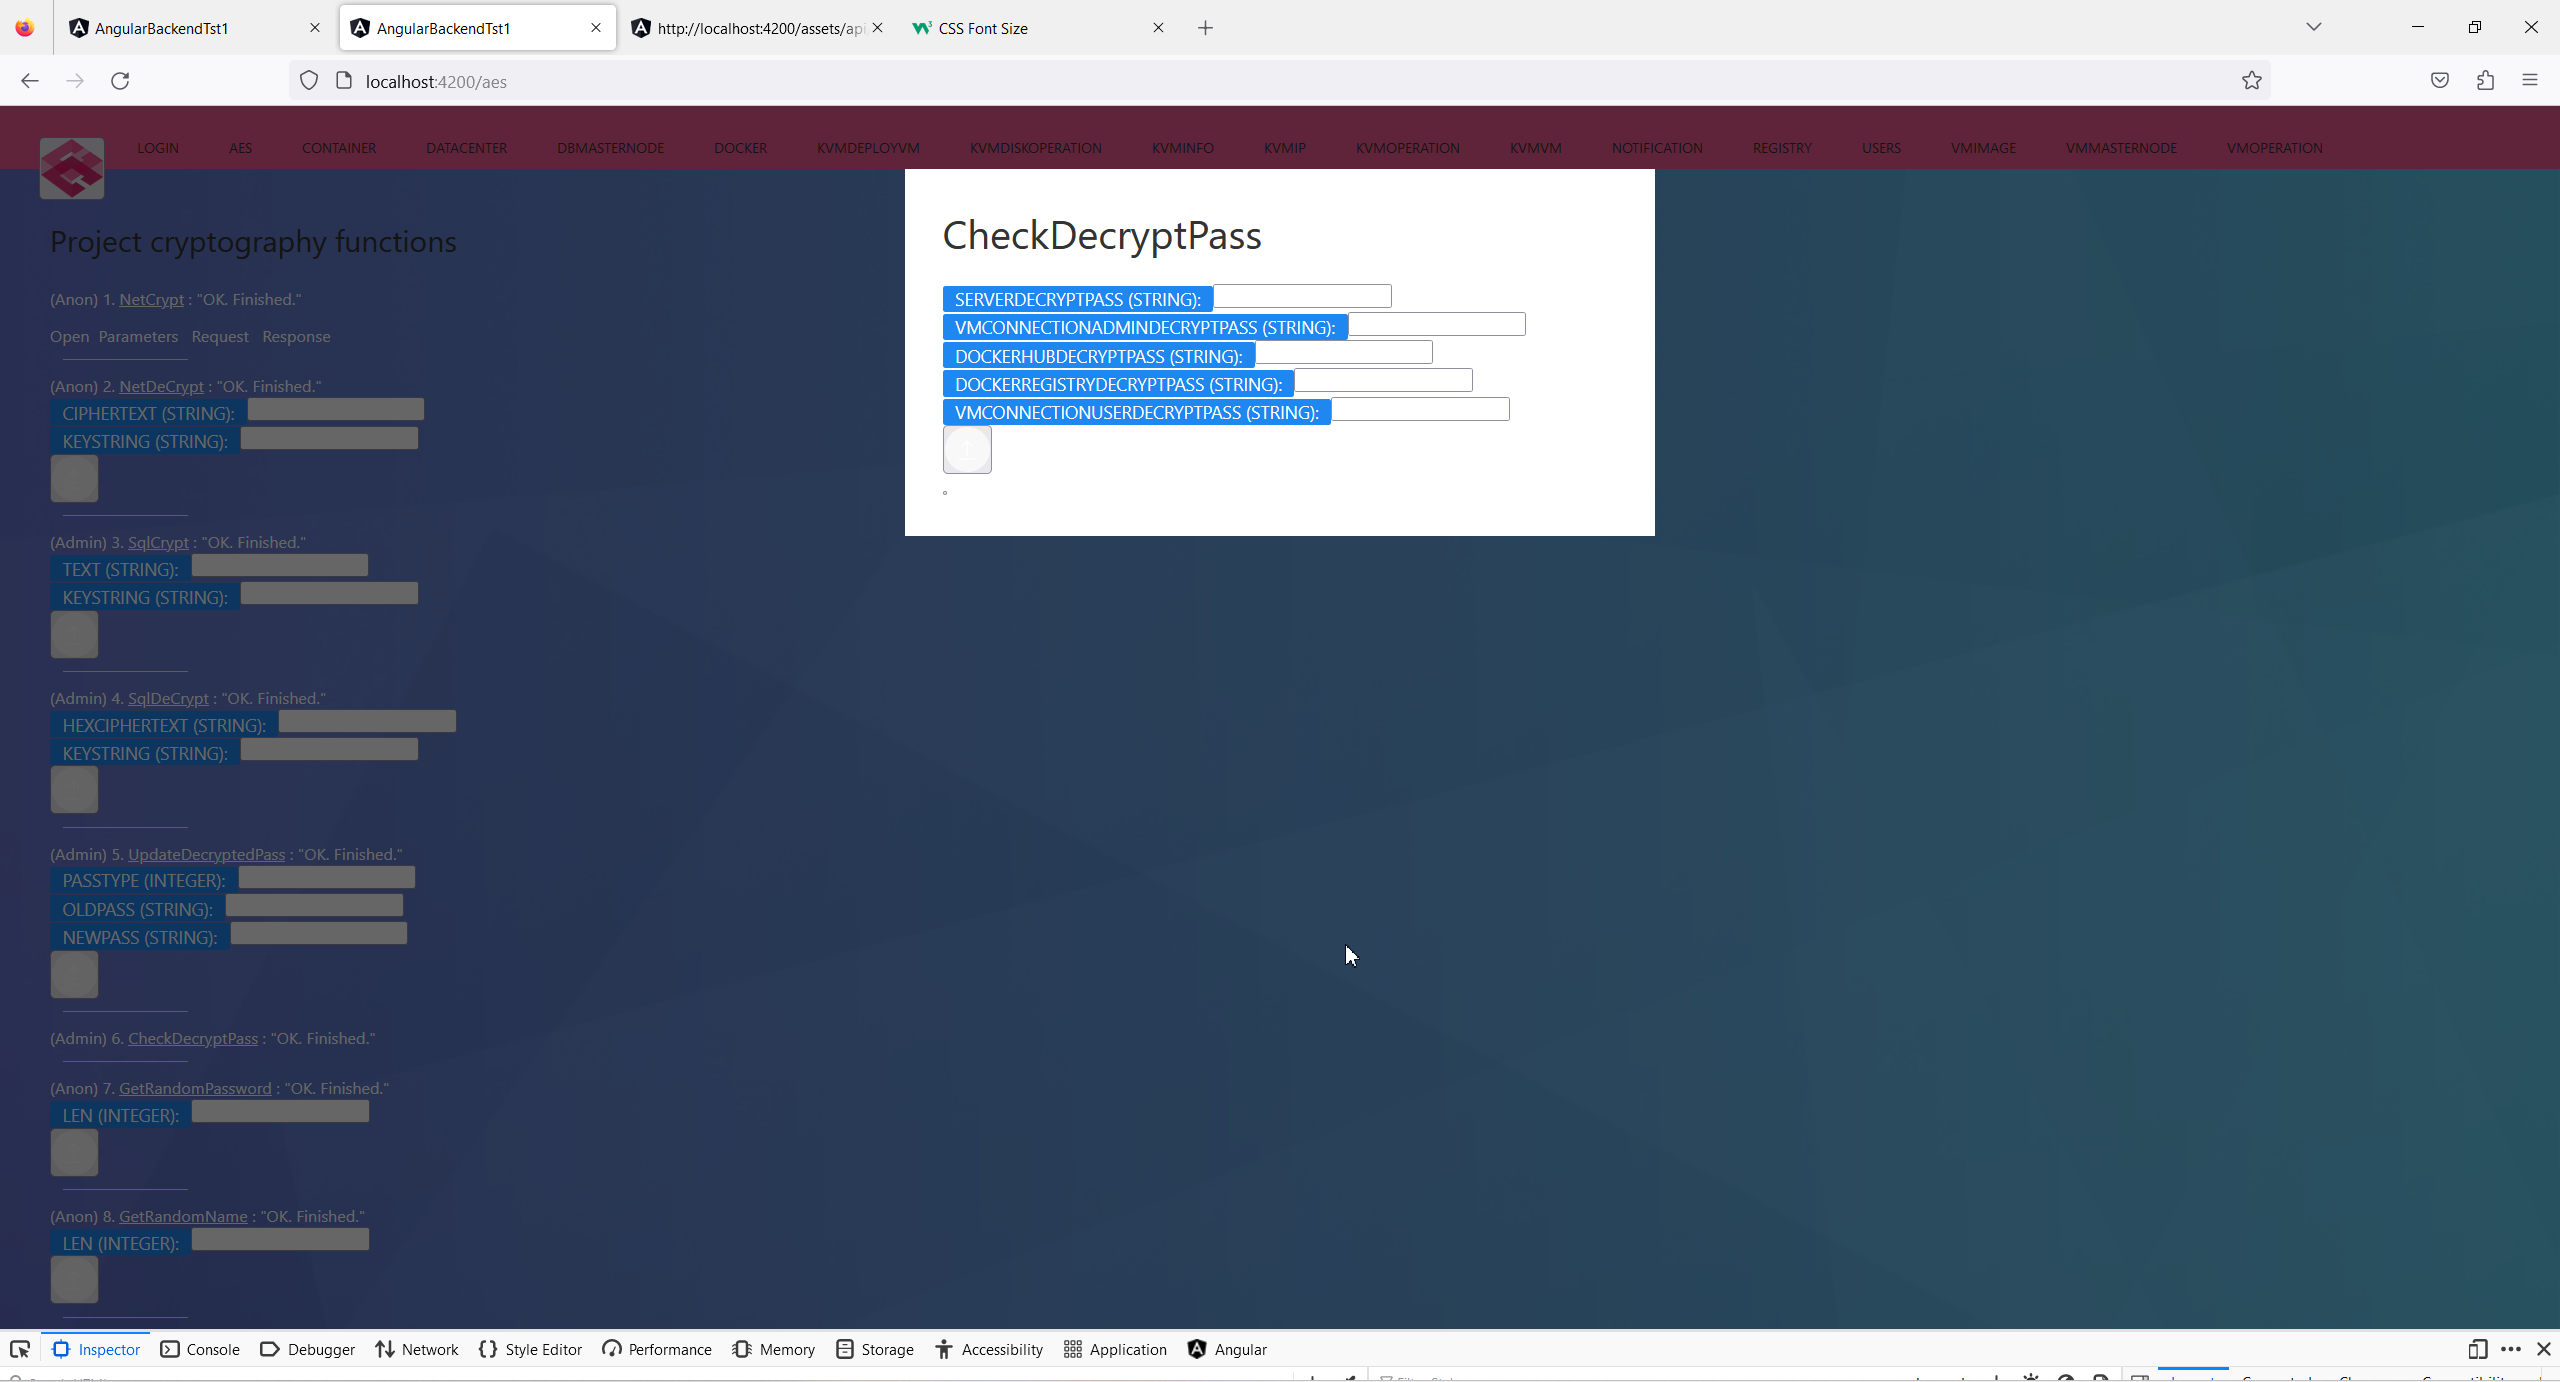Open Firefox application hamburger menu
The image size is (2560, 1382).
[x=2530, y=81]
